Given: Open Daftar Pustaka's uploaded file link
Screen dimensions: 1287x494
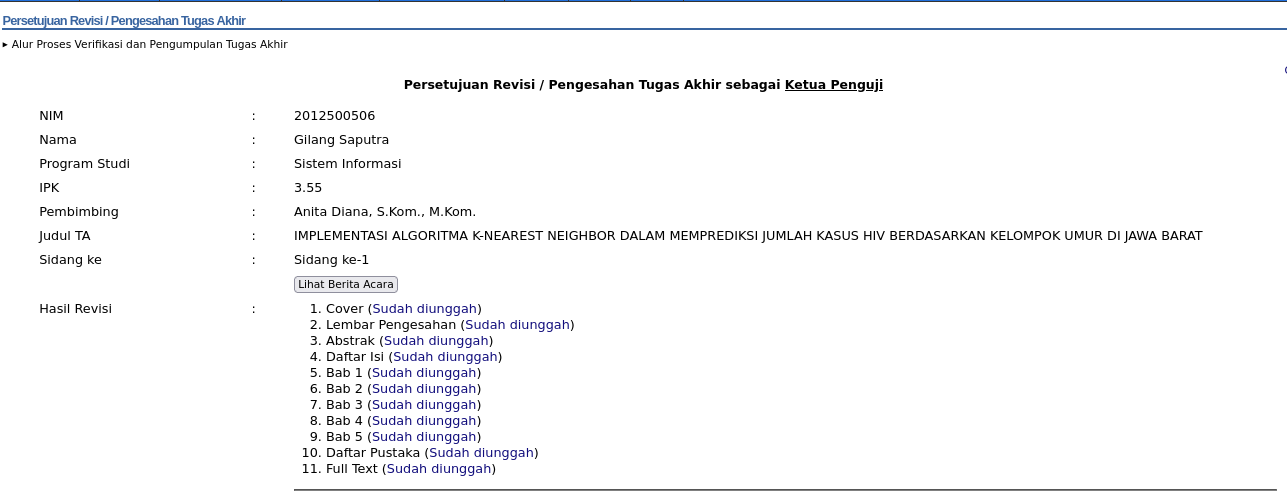Looking at the screenshot, I should [x=481, y=453].
